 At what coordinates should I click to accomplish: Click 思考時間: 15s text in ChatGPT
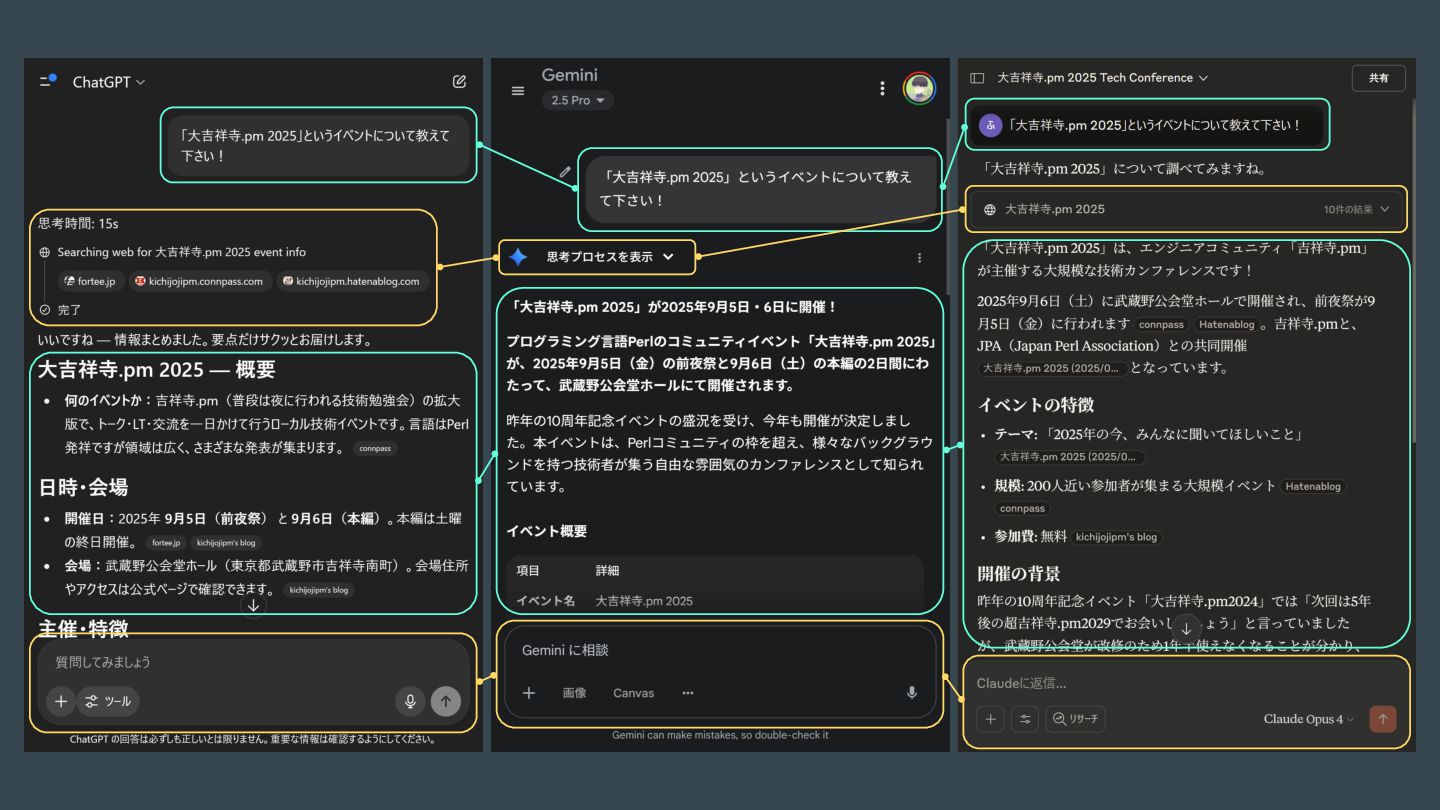click(x=78, y=223)
